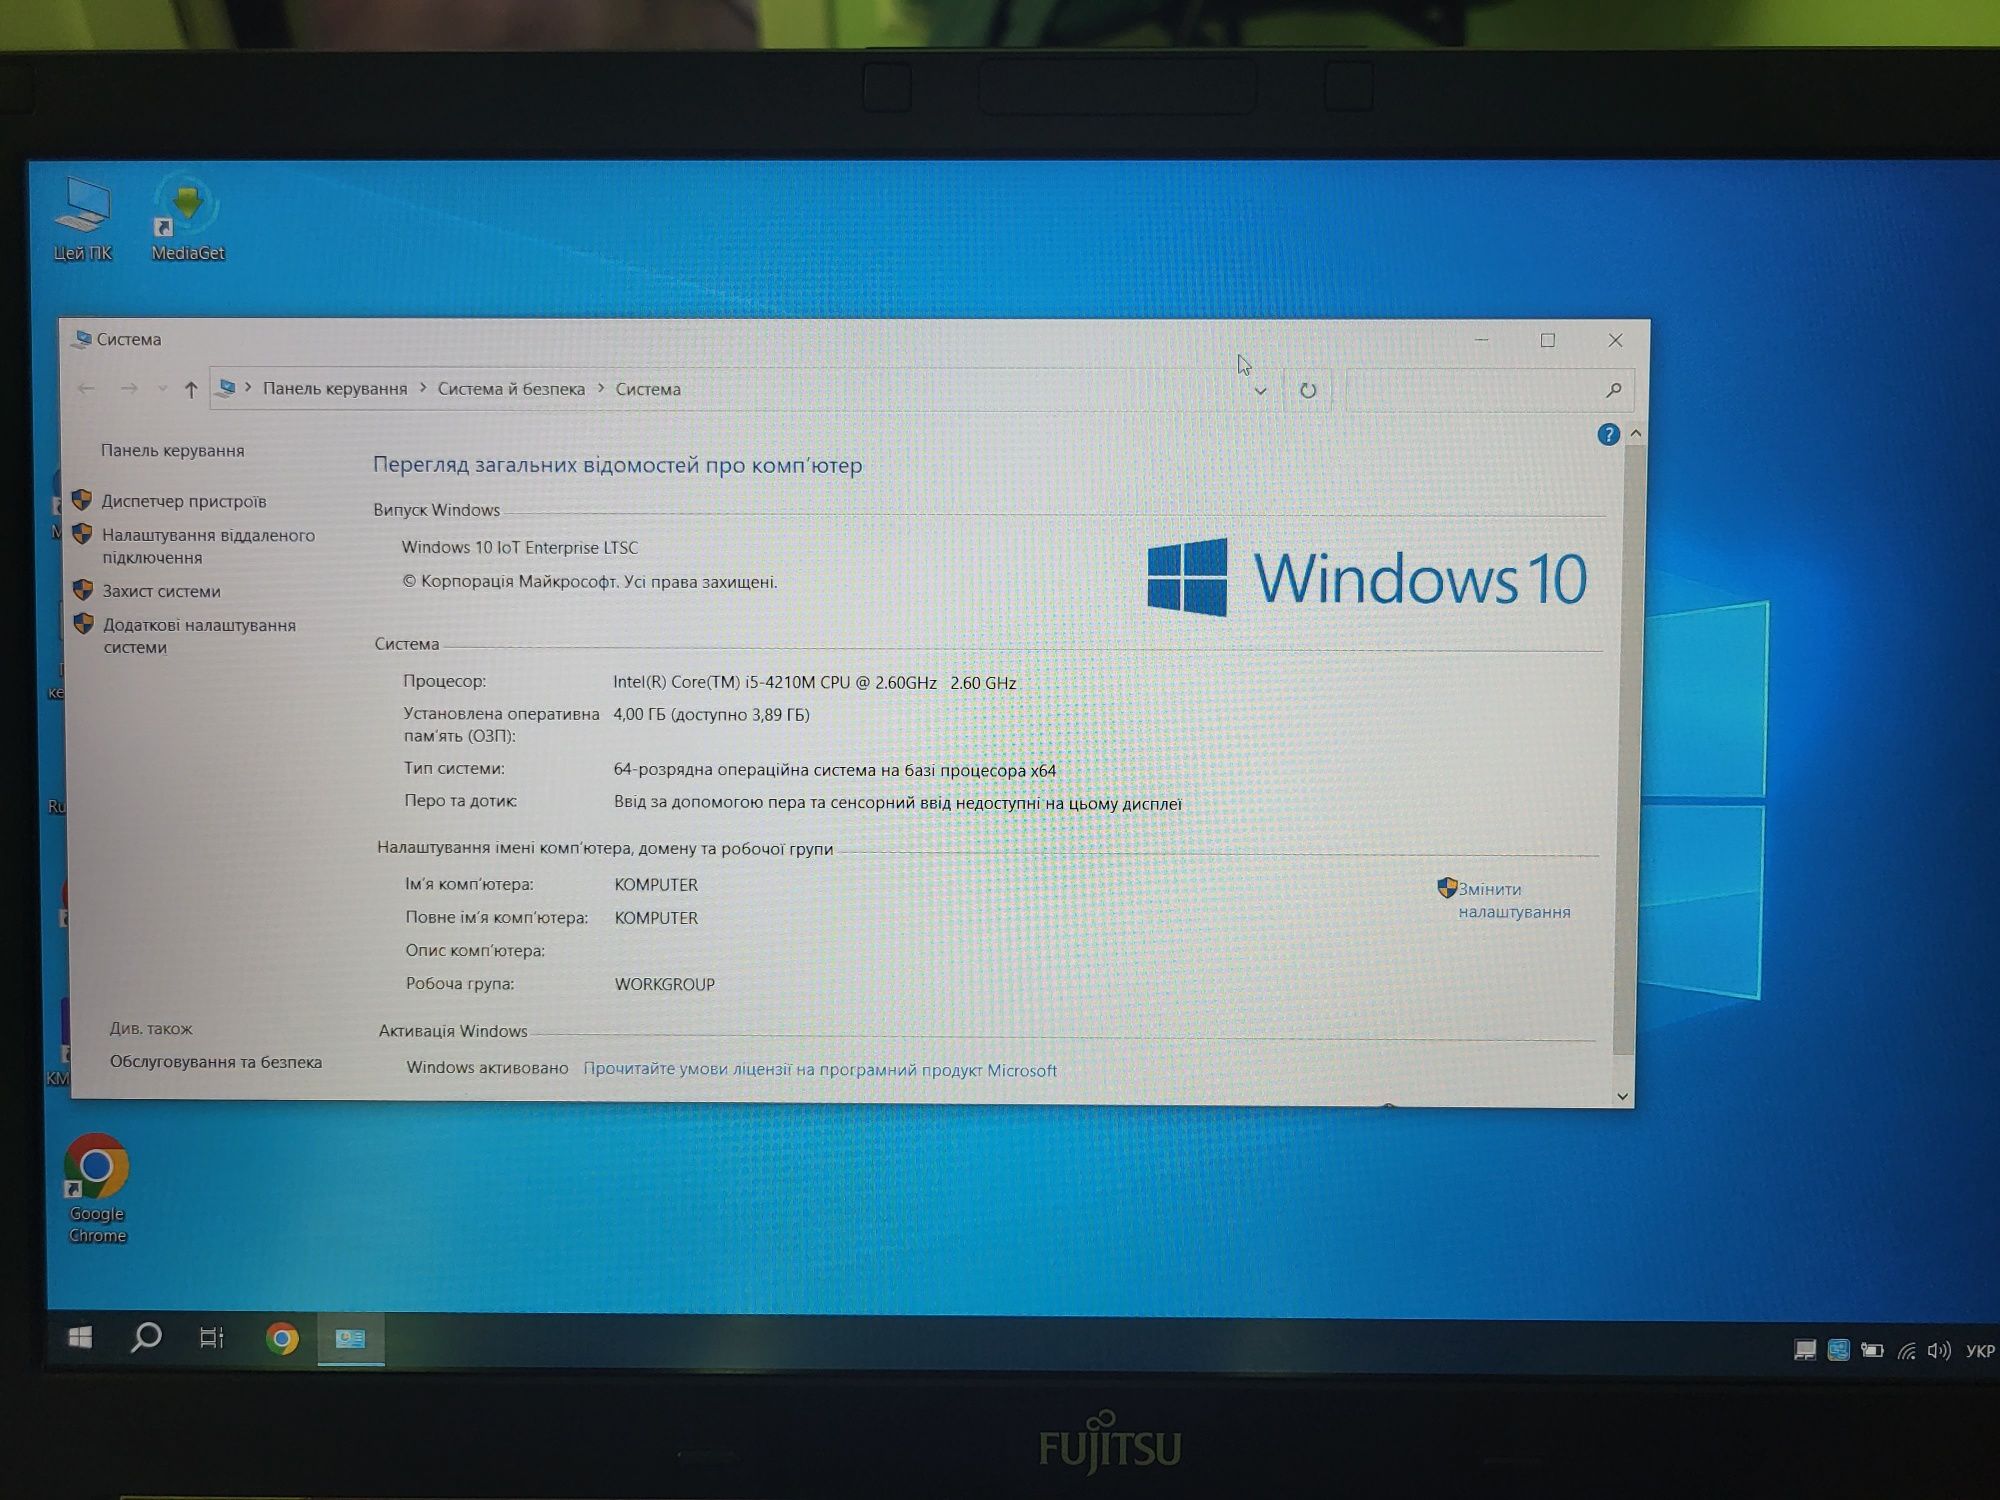The height and width of the screenshot is (1500, 2000).
Task: Open the MediaGet desktop shortcut
Action: (x=187, y=219)
